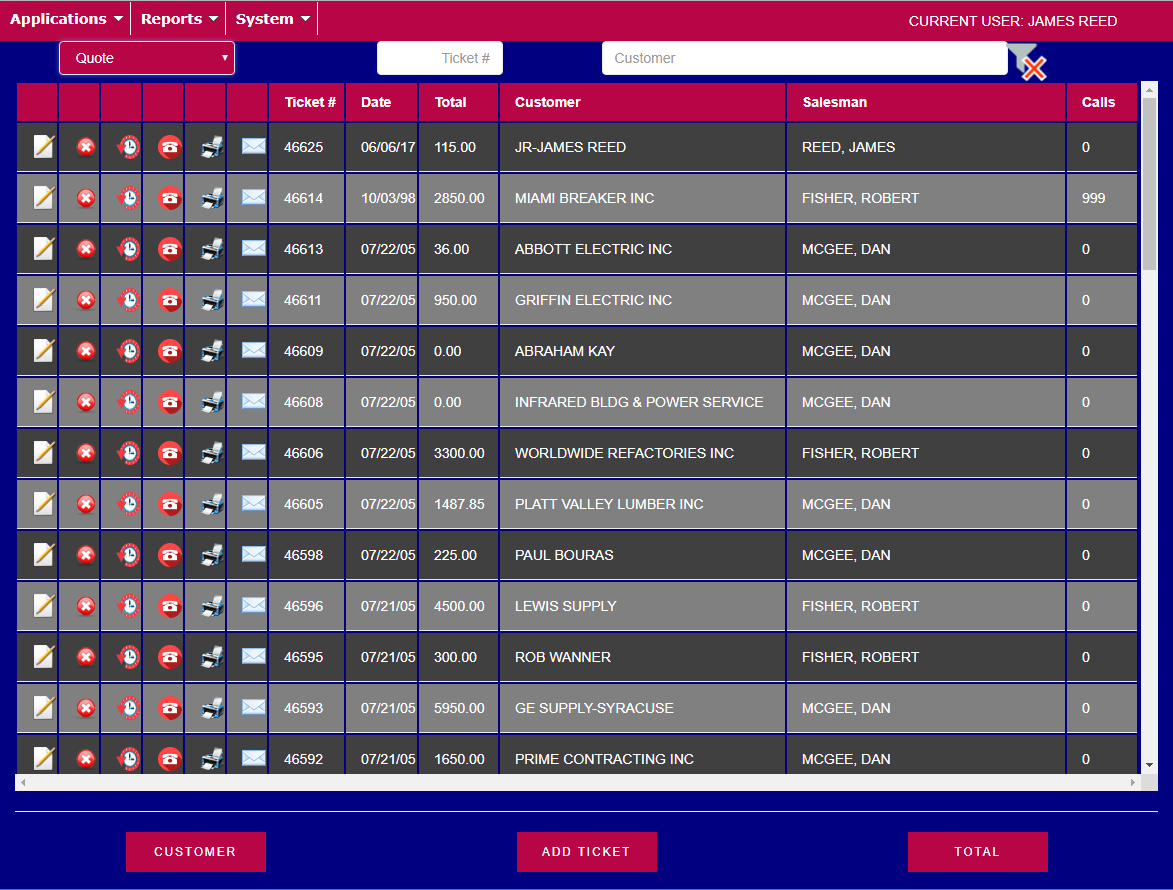Image resolution: width=1173 pixels, height=890 pixels.
Task: Email the Platt Valley Lumber ticket
Action: [254, 503]
